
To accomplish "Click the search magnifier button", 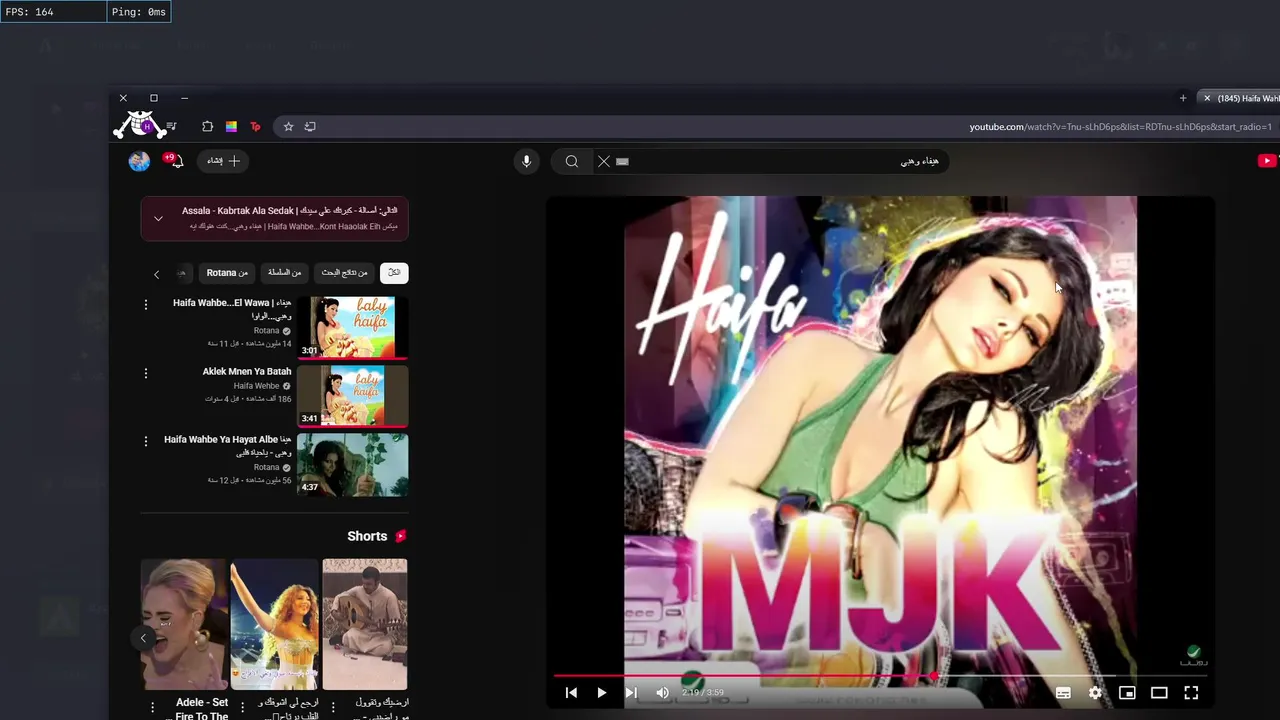I will pyautogui.click(x=571, y=161).
